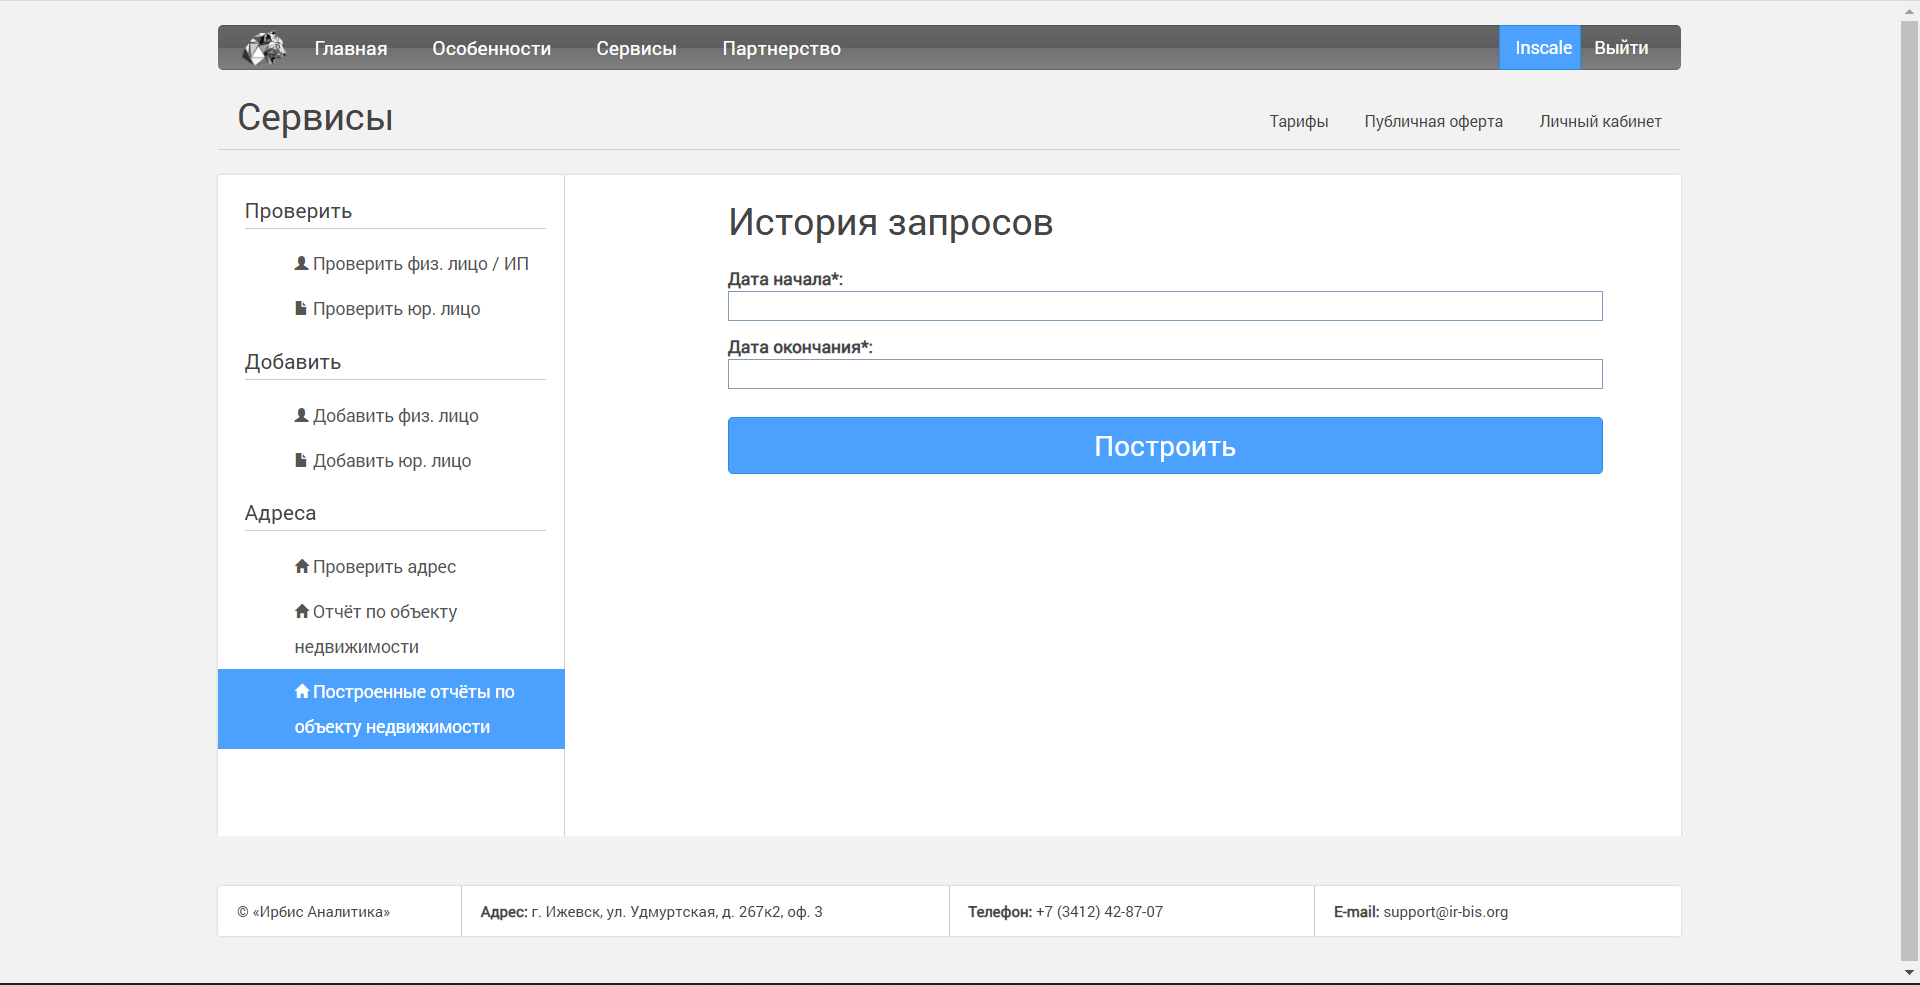This screenshot has width=1920, height=985.
Task: Click the Адреса section heading
Action: tap(280, 513)
